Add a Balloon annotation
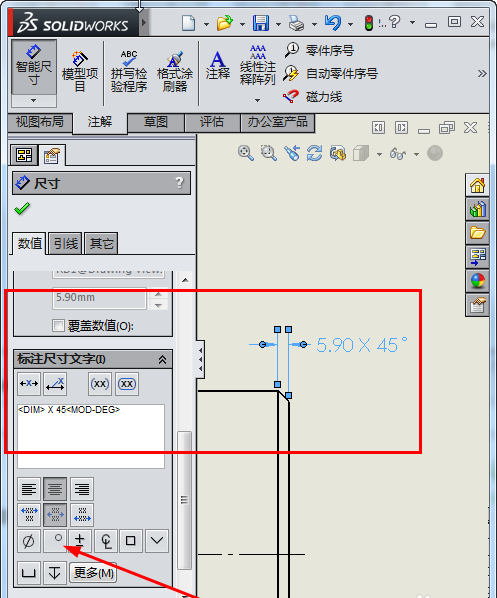 click(319, 50)
